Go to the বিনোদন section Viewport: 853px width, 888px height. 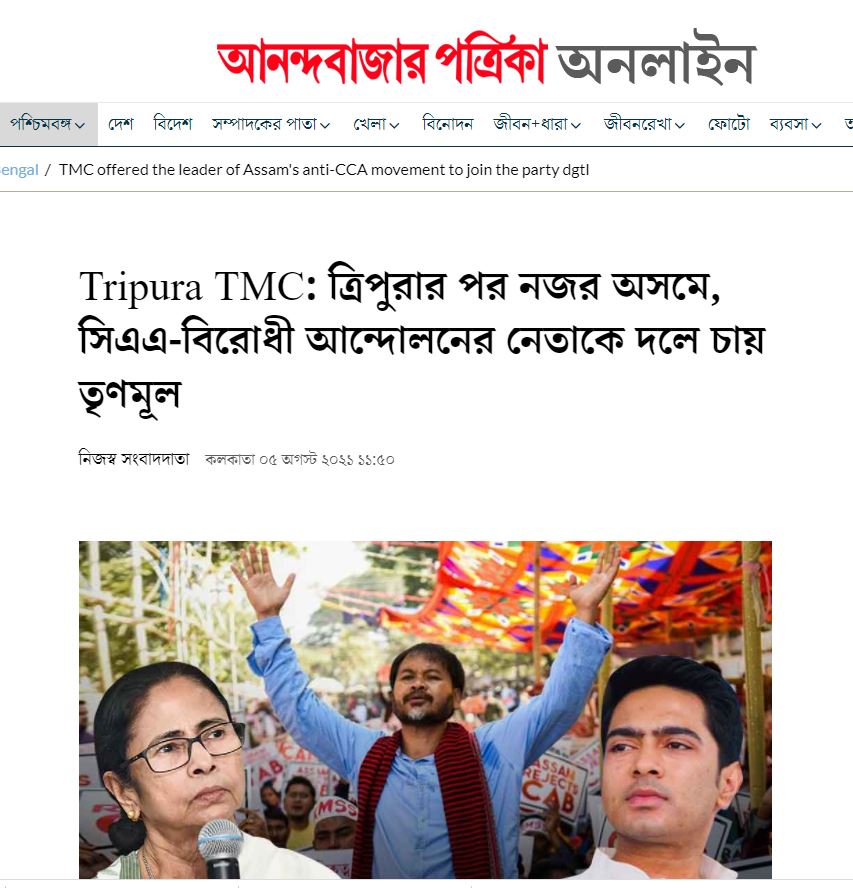[447, 123]
